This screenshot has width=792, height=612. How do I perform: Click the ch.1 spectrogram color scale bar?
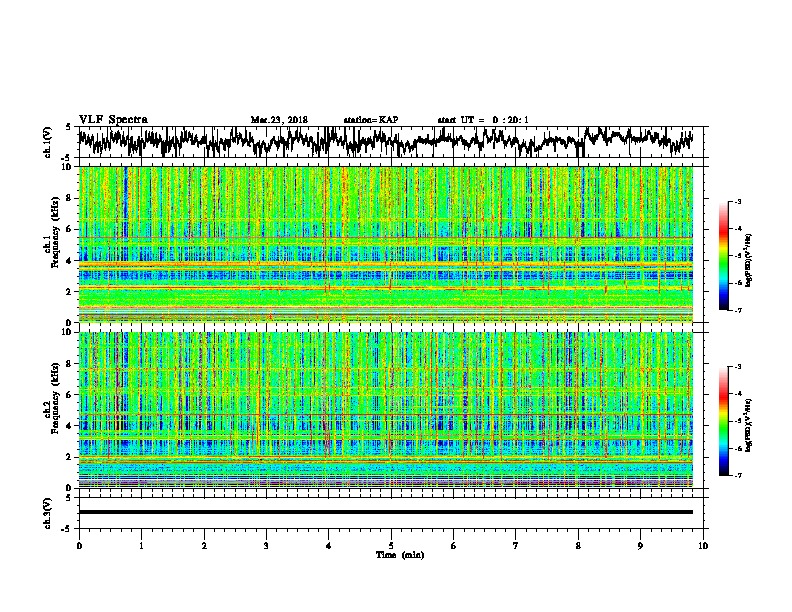point(723,256)
